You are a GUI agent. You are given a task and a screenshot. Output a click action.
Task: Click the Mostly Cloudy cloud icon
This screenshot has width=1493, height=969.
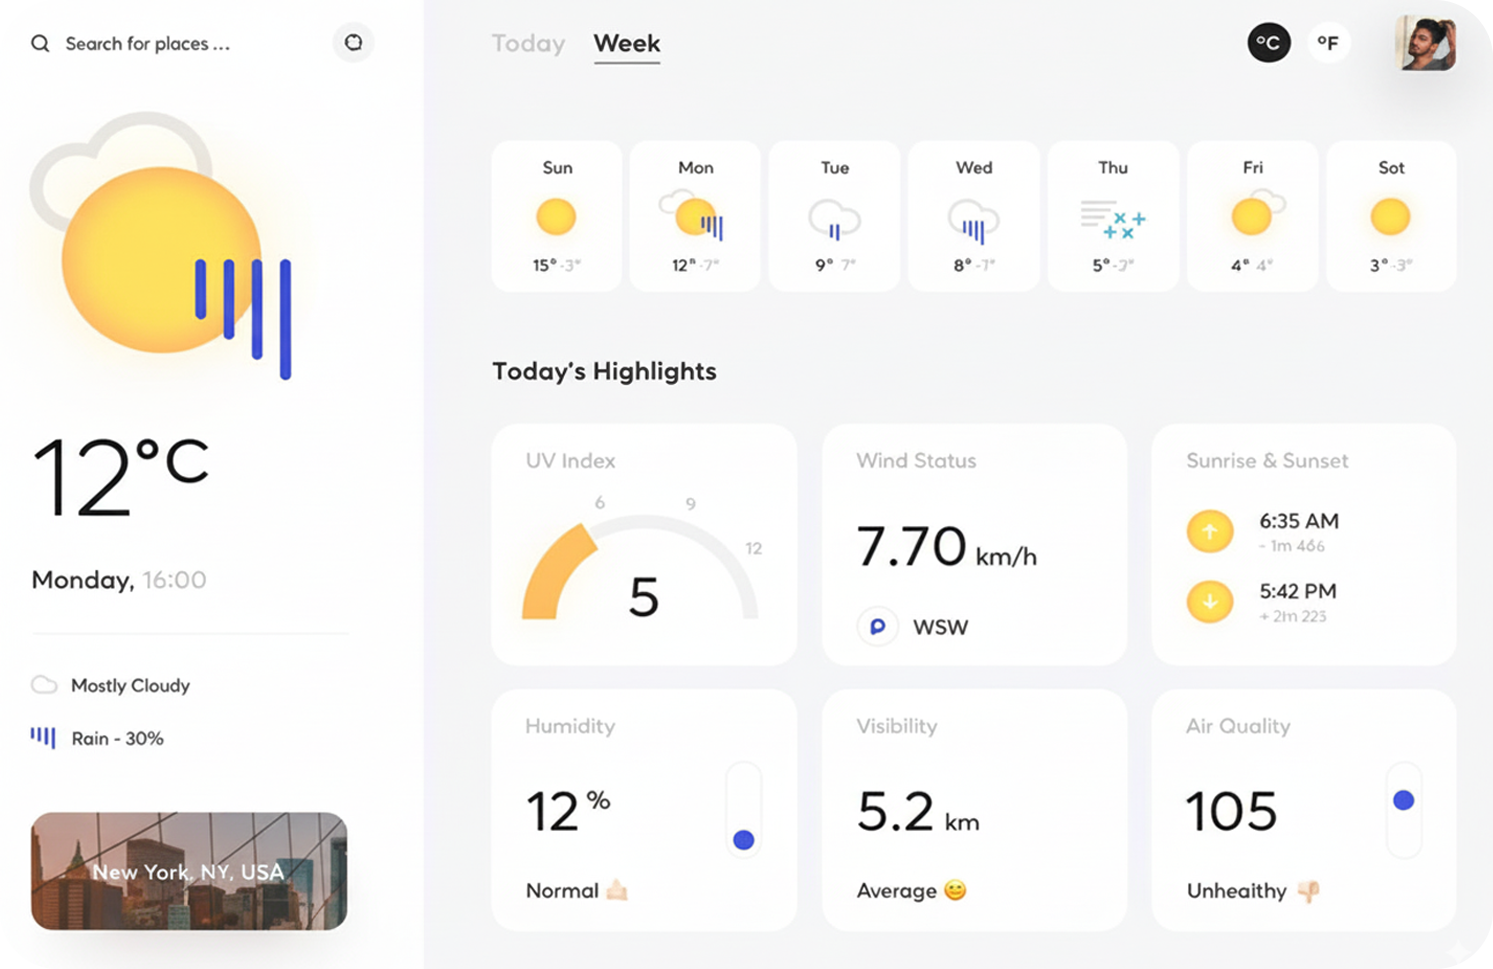[44, 685]
